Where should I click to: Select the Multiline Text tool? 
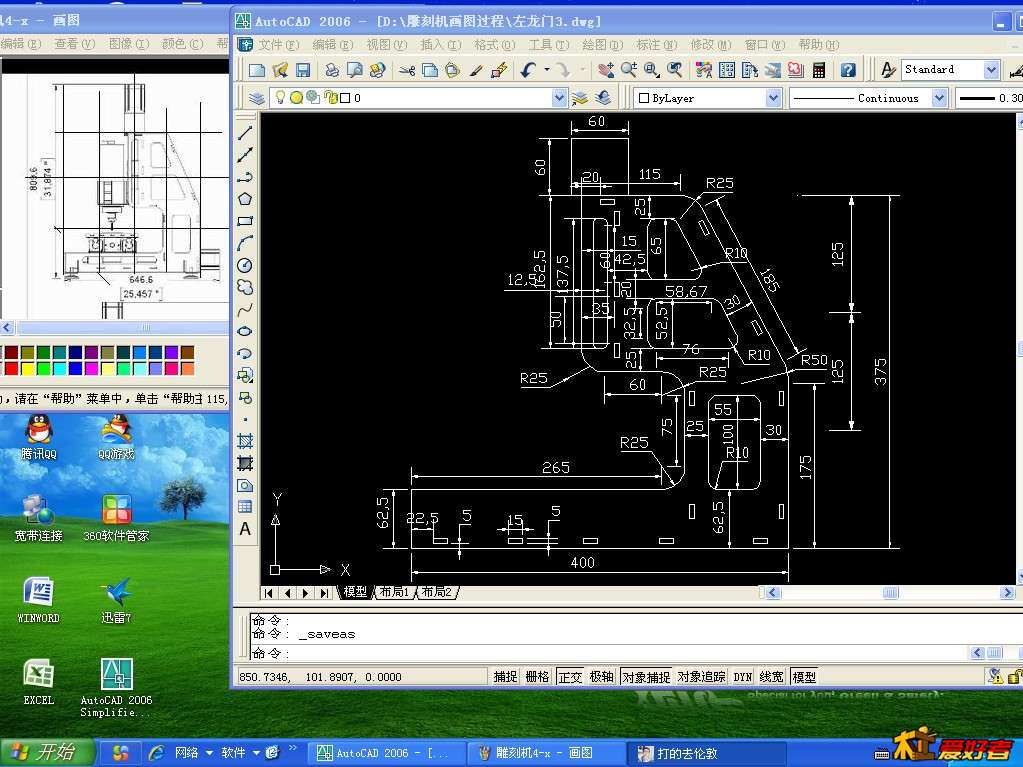tap(245, 529)
